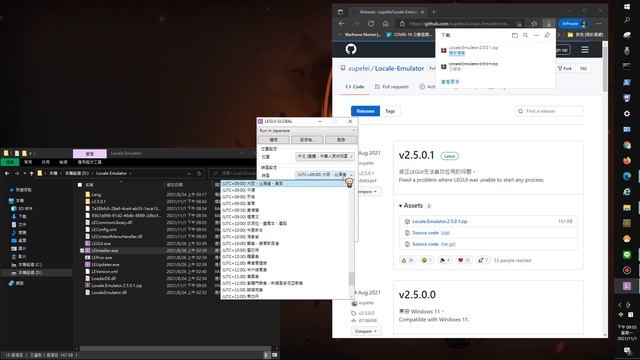Select UTC+09:00 first highlighted timezone option

click(x=284, y=184)
